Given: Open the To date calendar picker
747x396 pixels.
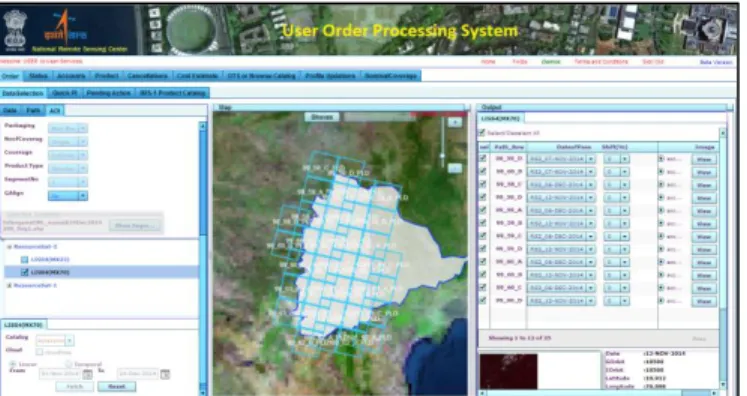Looking at the screenshot, I should click(165, 374).
